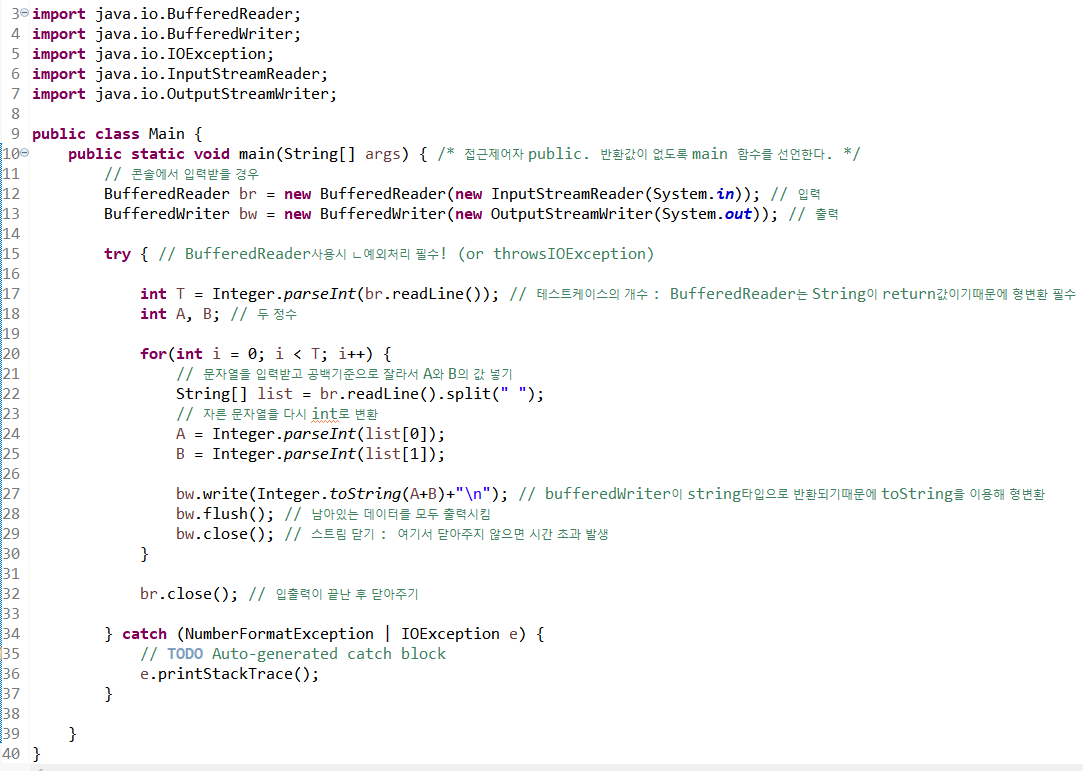Click 'toString' in 'Integer.toString(A+B)' on line 27
1083x771 pixels.
tap(365, 495)
